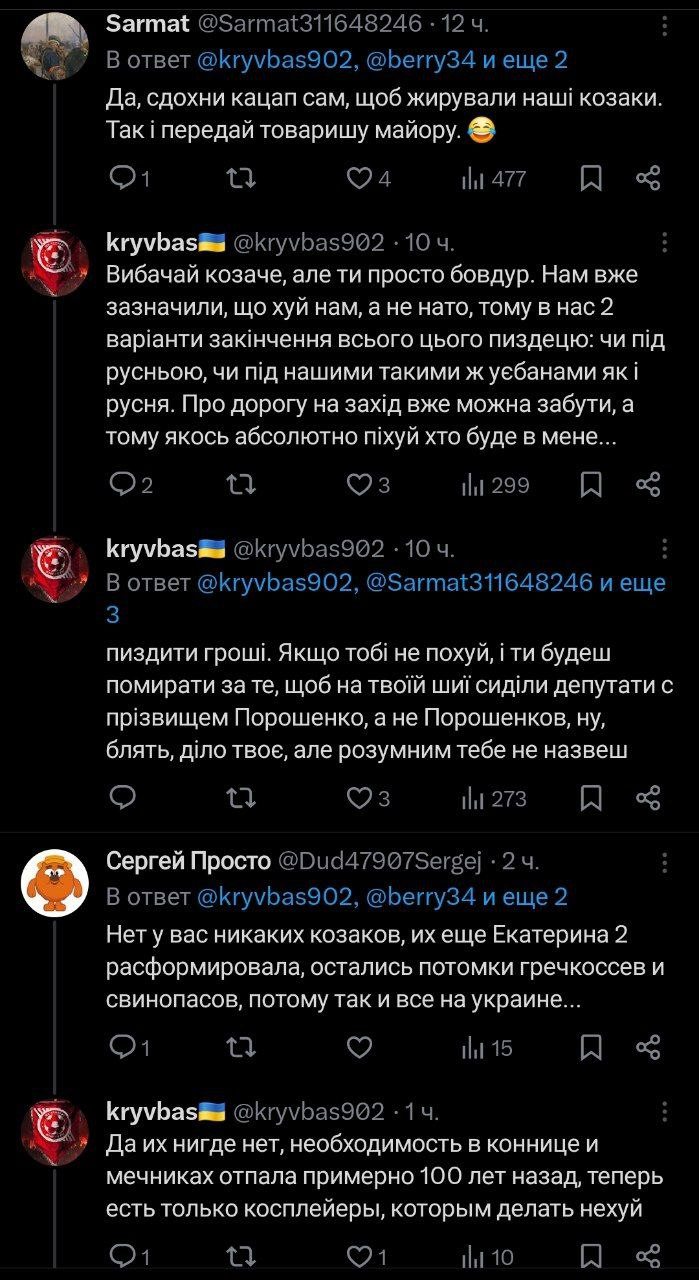Reply to kryvbas tweet with 299 views
Viewport: 699px width, 1280px height.
pos(122,485)
